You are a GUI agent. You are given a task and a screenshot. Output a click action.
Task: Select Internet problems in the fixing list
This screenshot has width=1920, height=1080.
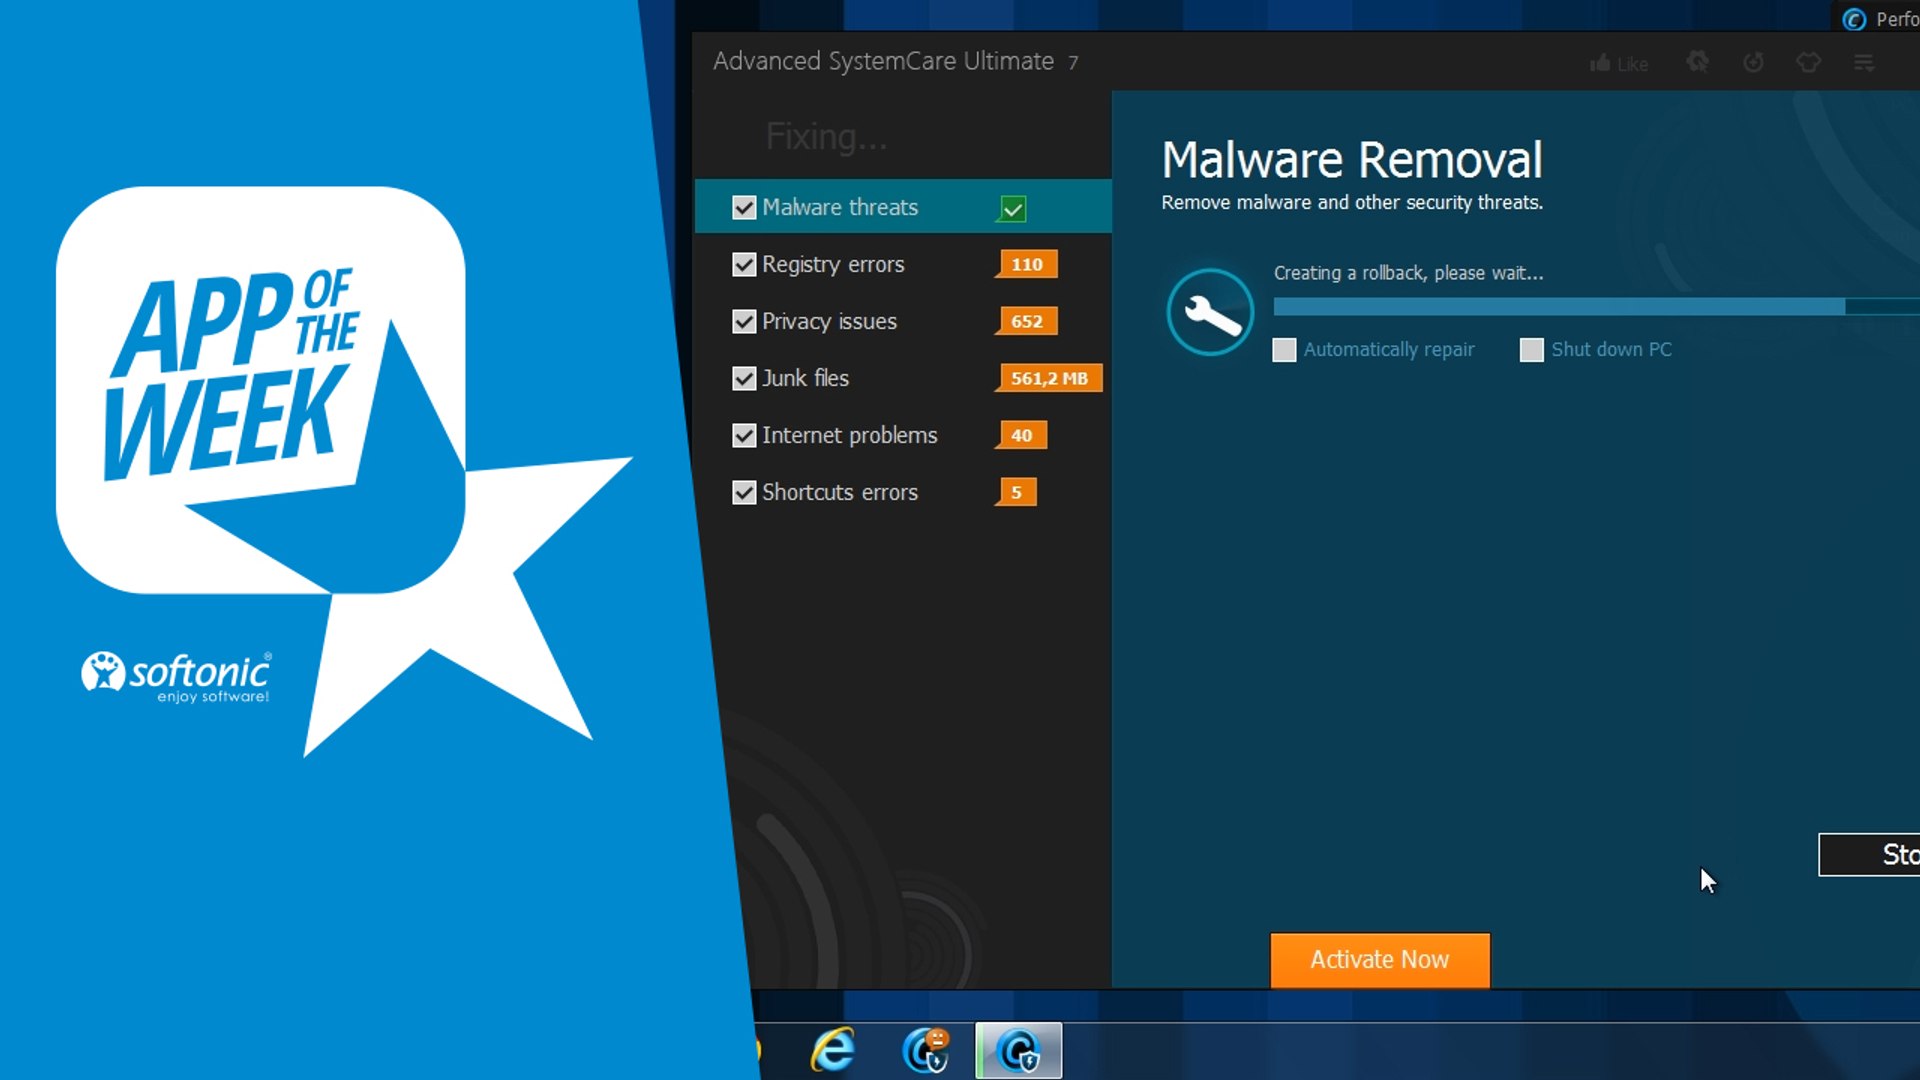849,435
